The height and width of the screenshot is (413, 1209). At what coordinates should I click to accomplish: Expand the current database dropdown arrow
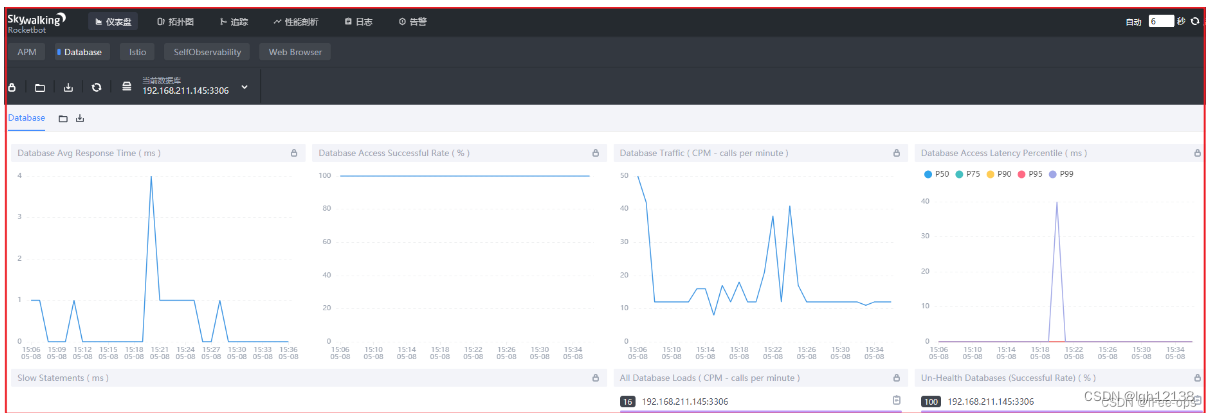click(244, 88)
